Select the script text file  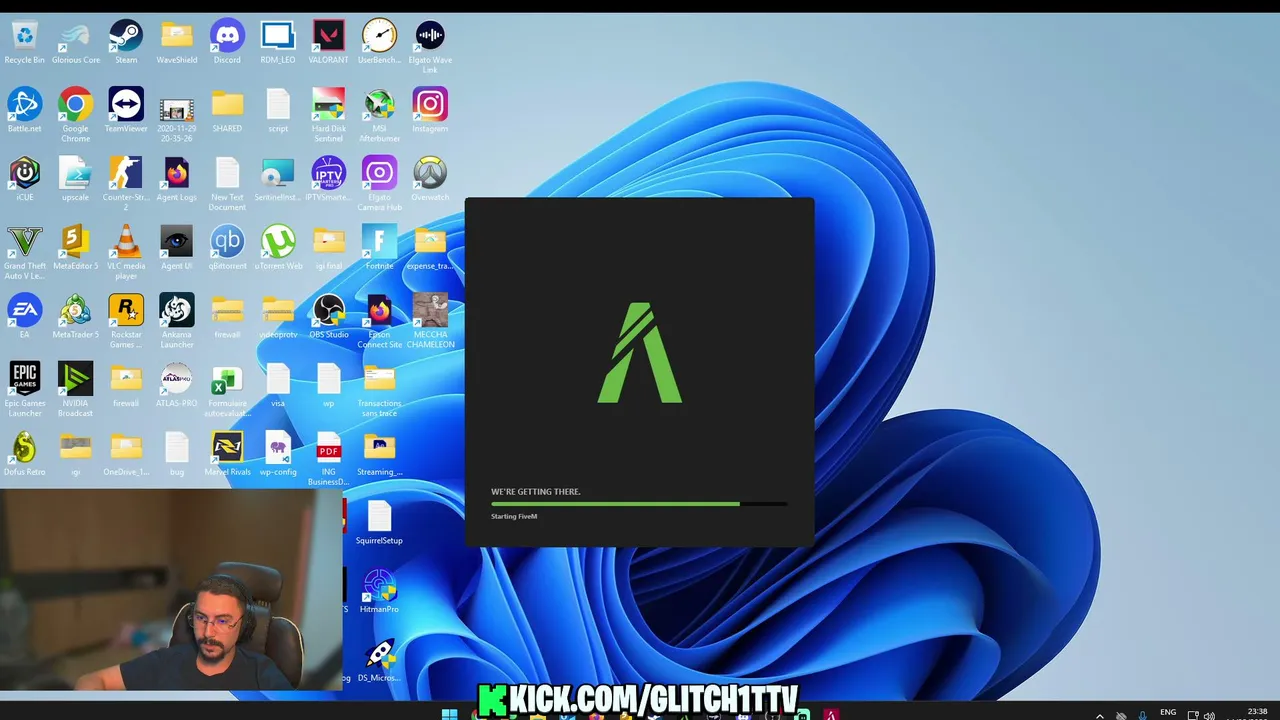278,104
